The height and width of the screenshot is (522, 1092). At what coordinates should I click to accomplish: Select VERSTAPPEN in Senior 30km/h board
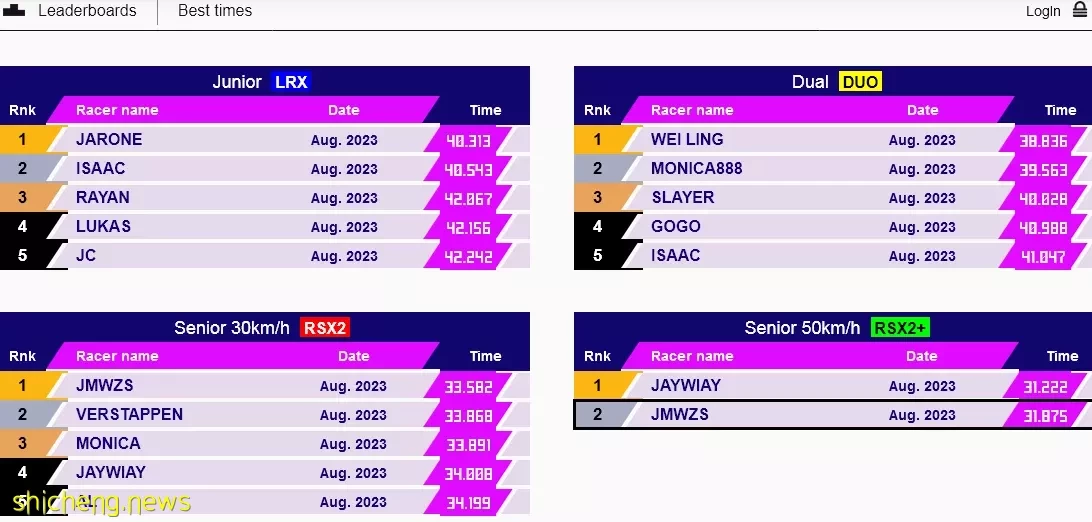[130, 414]
